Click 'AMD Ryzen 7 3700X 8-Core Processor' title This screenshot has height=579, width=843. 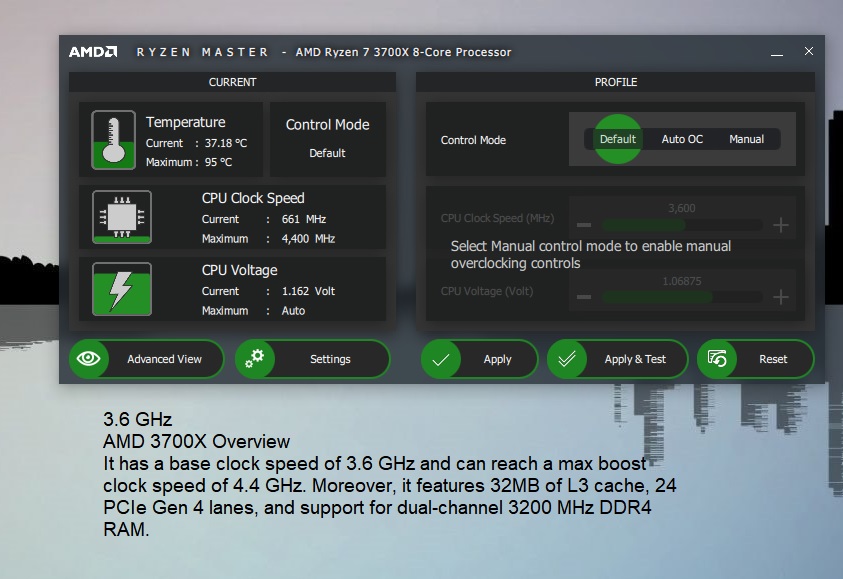click(x=403, y=52)
